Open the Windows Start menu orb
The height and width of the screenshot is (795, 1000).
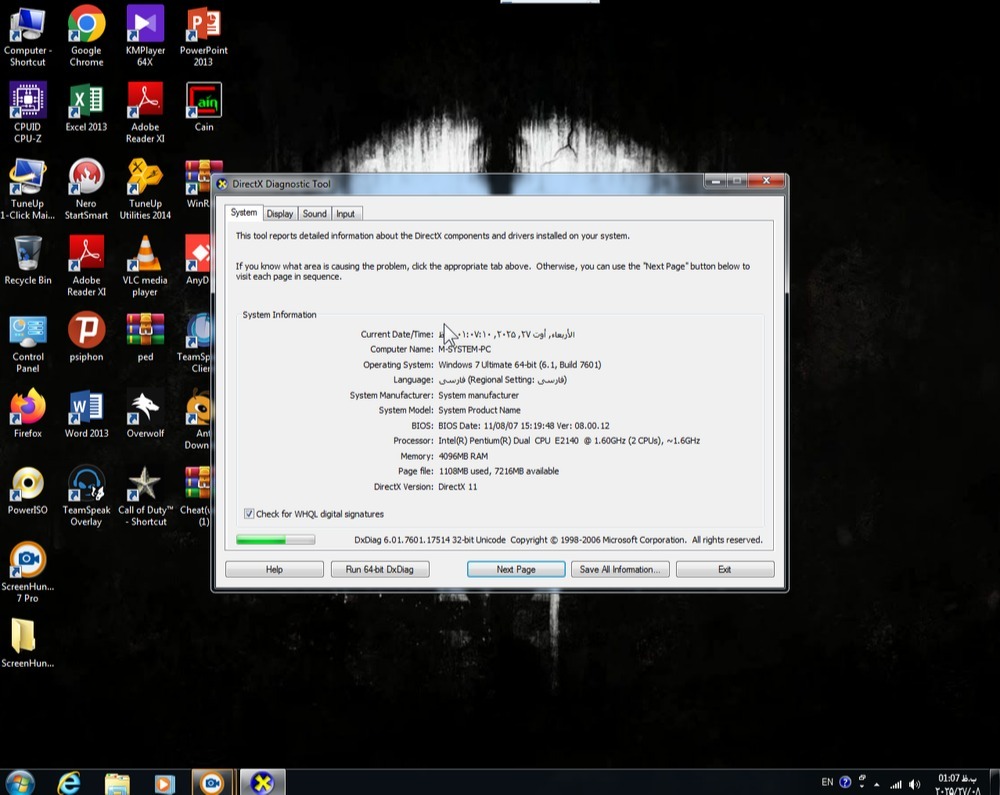[x=19, y=782]
